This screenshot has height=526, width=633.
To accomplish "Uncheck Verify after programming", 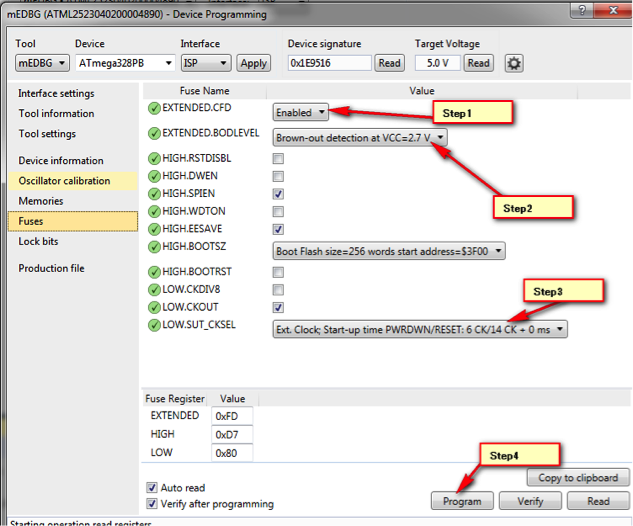I will tap(153, 504).
